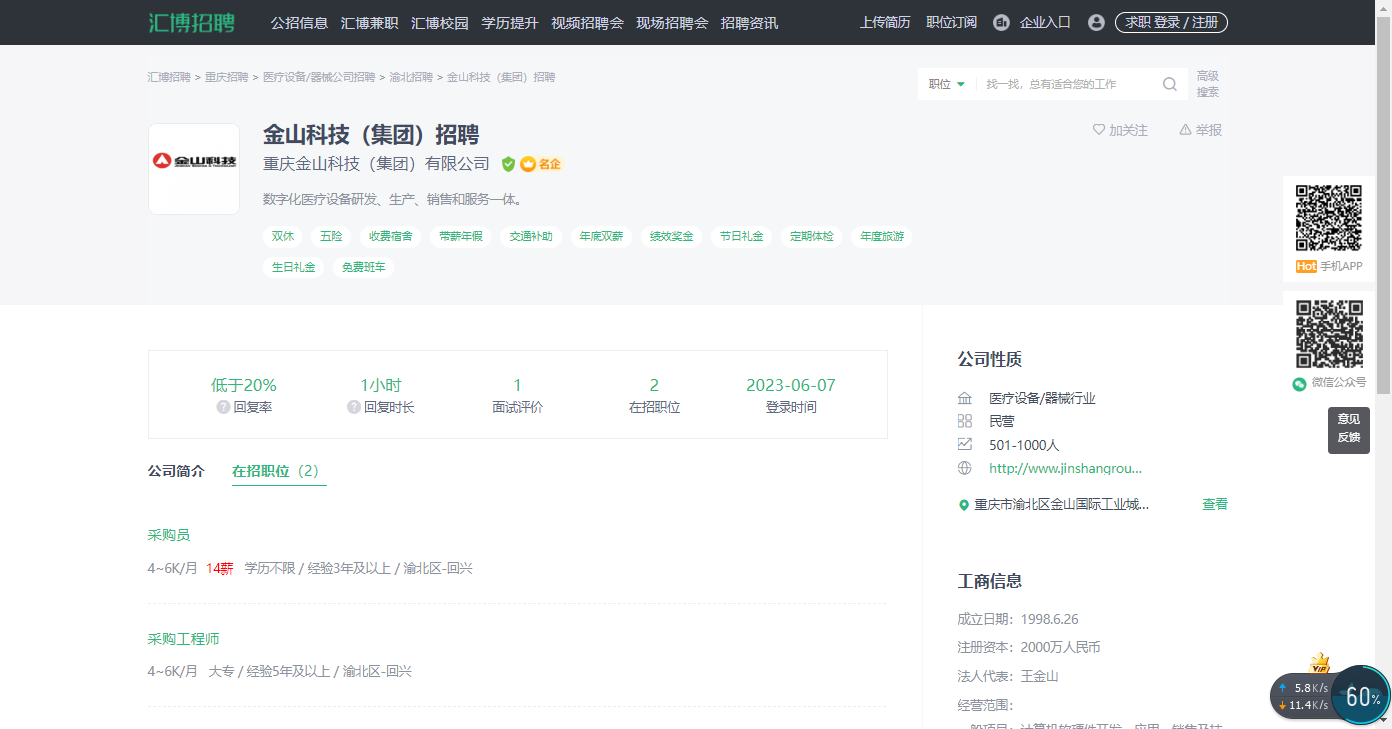The image size is (1392, 729).
Task: Open the 采购员 job listing
Action: 169,535
